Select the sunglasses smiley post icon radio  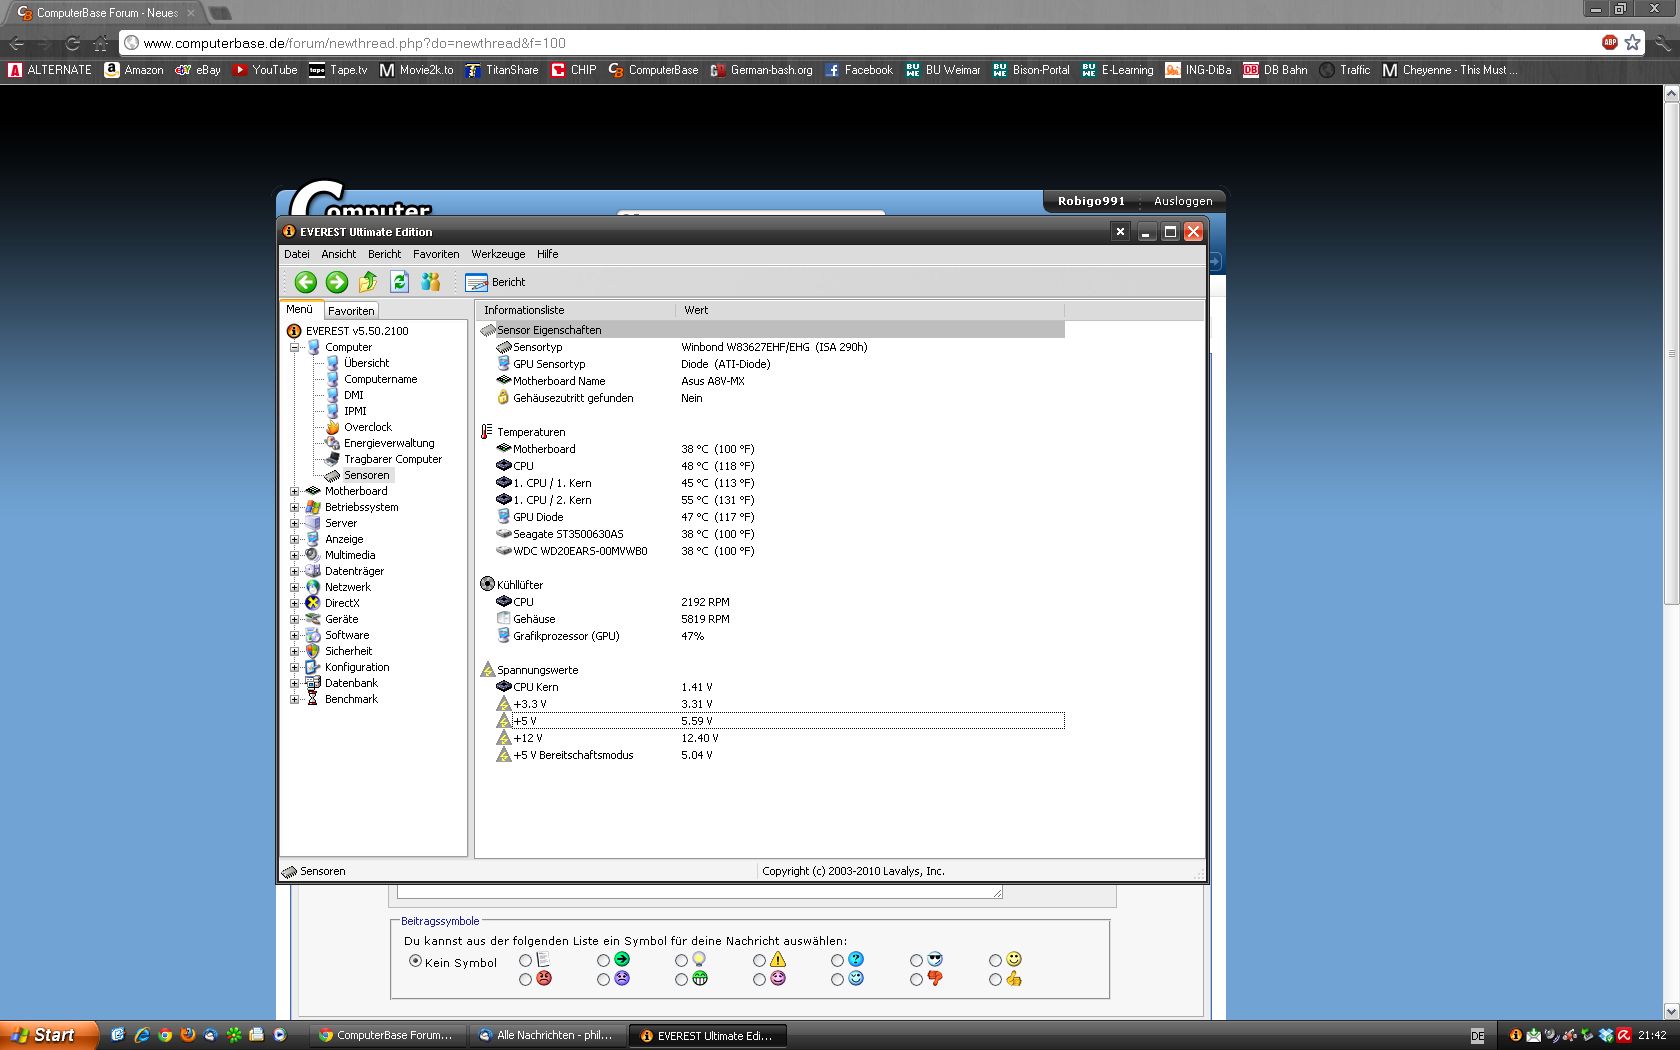click(x=916, y=960)
